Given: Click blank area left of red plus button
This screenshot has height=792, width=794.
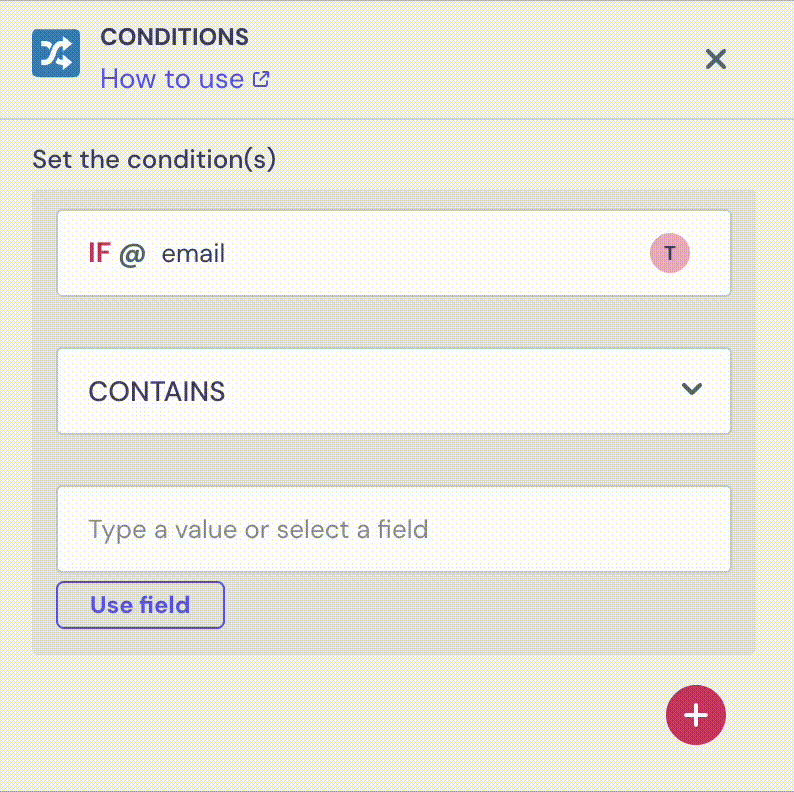Looking at the screenshot, I should point(350,715).
